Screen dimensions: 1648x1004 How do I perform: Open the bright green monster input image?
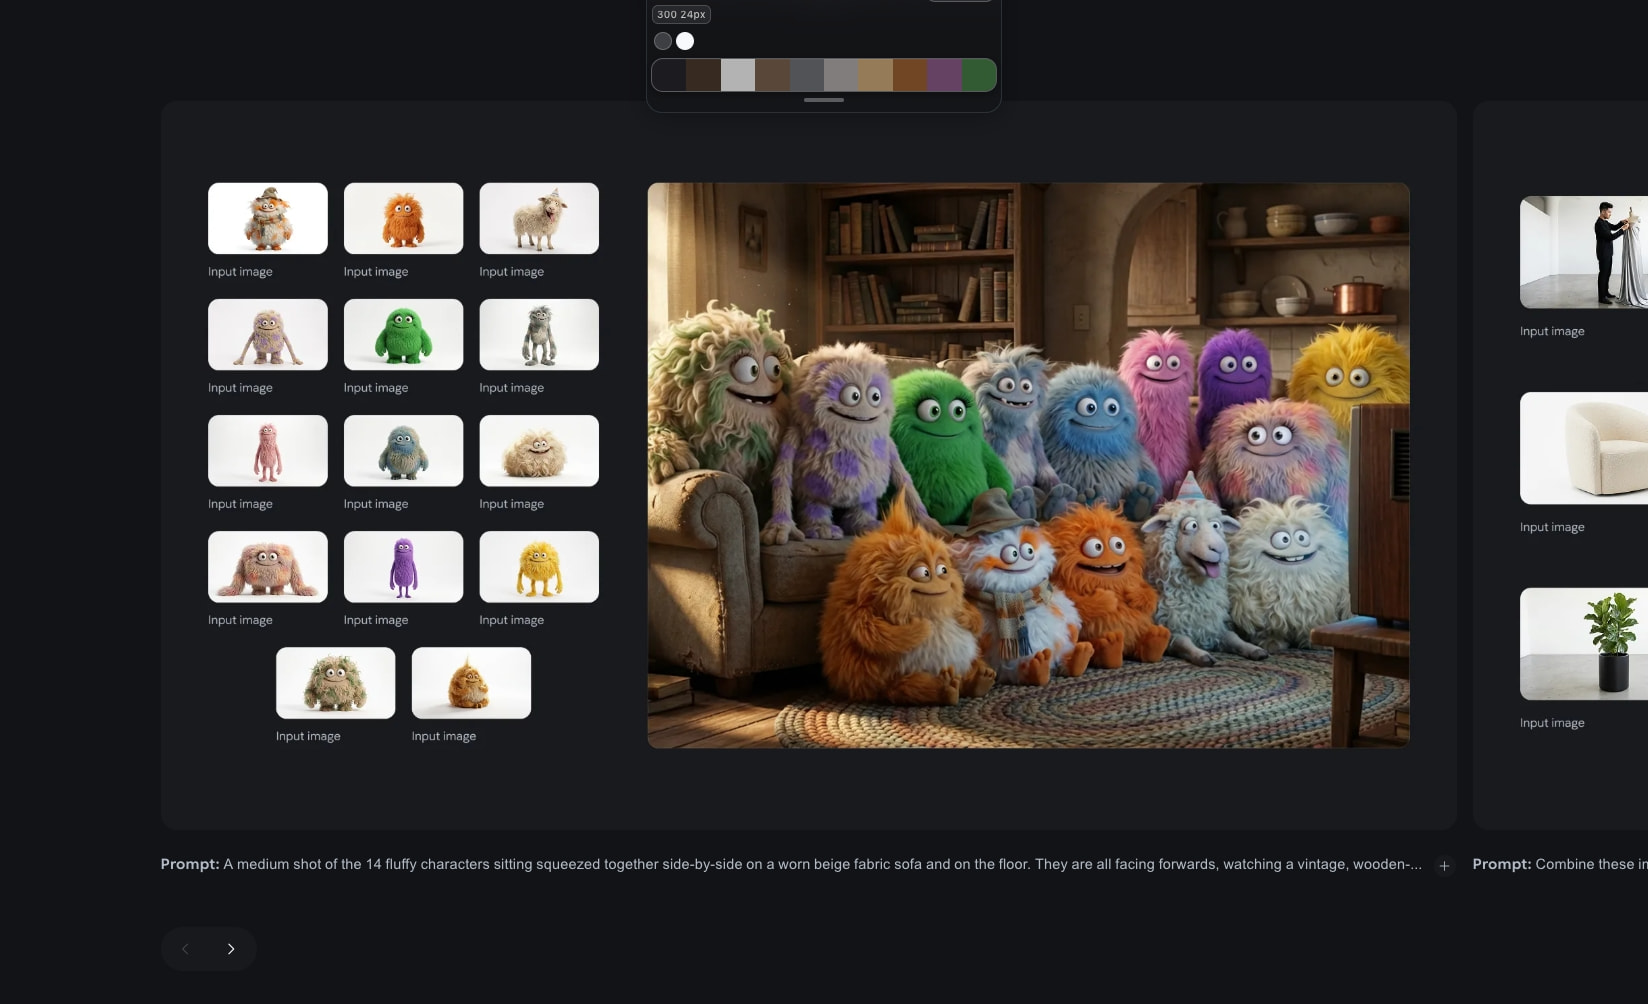tap(403, 334)
